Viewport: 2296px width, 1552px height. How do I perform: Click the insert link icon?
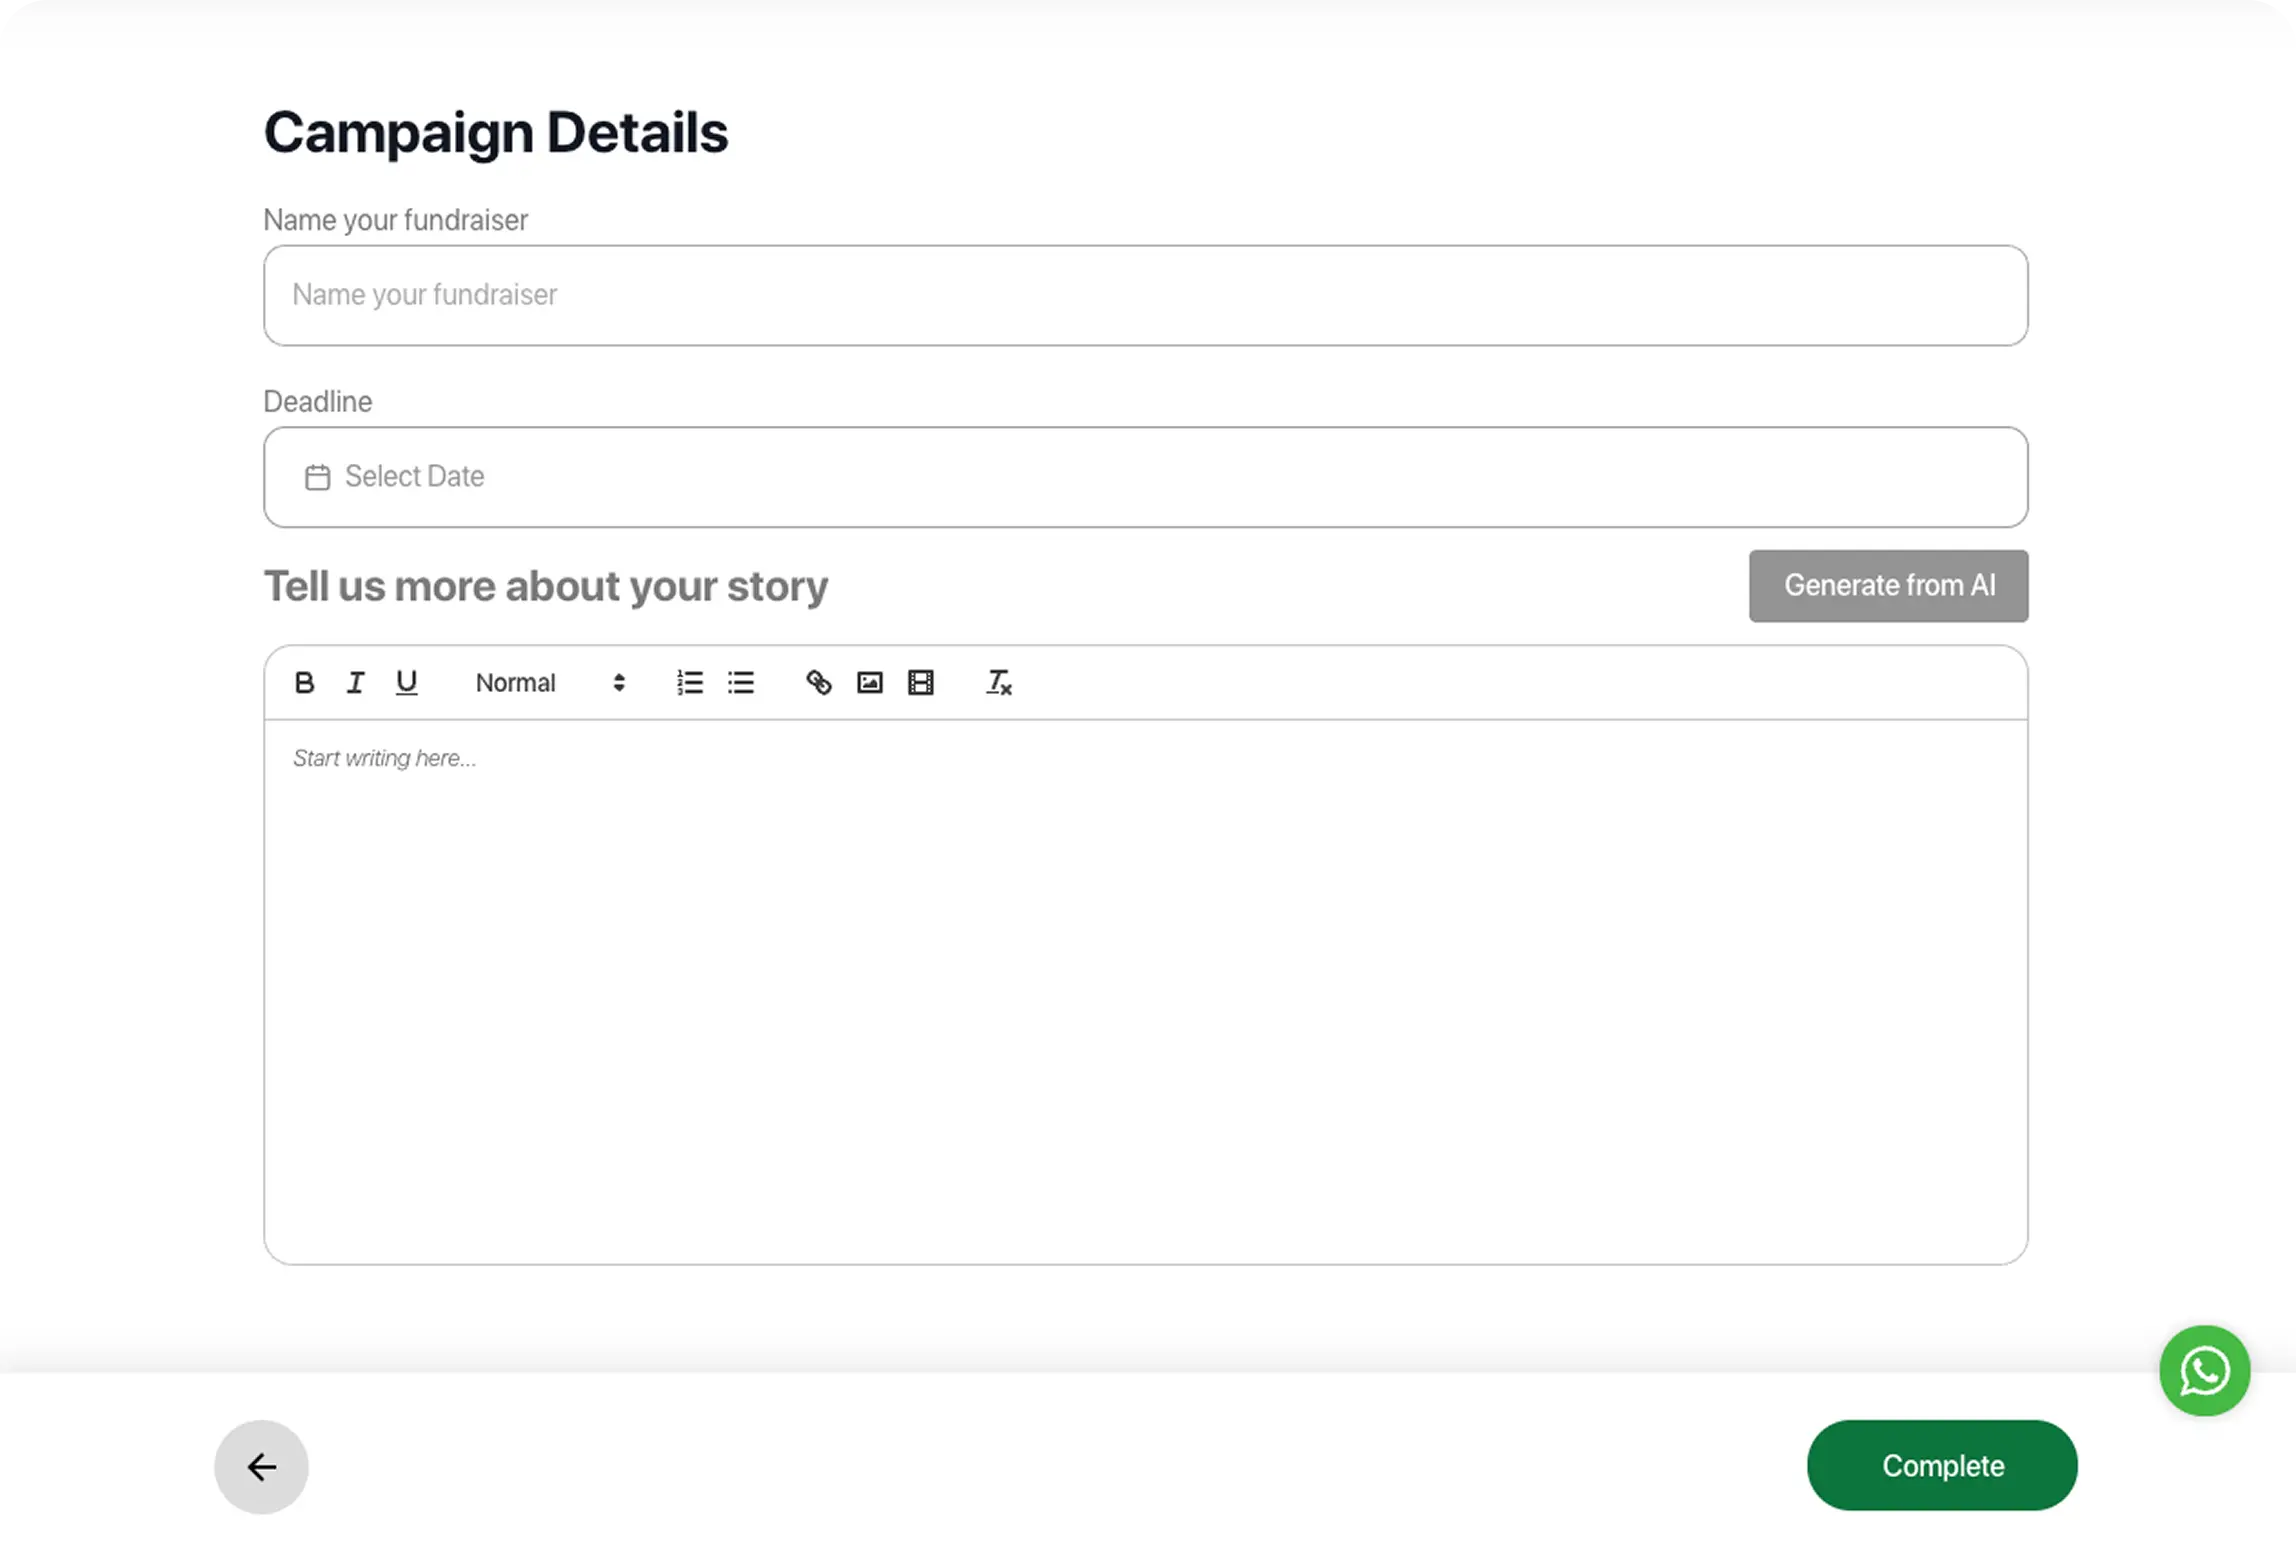(819, 683)
